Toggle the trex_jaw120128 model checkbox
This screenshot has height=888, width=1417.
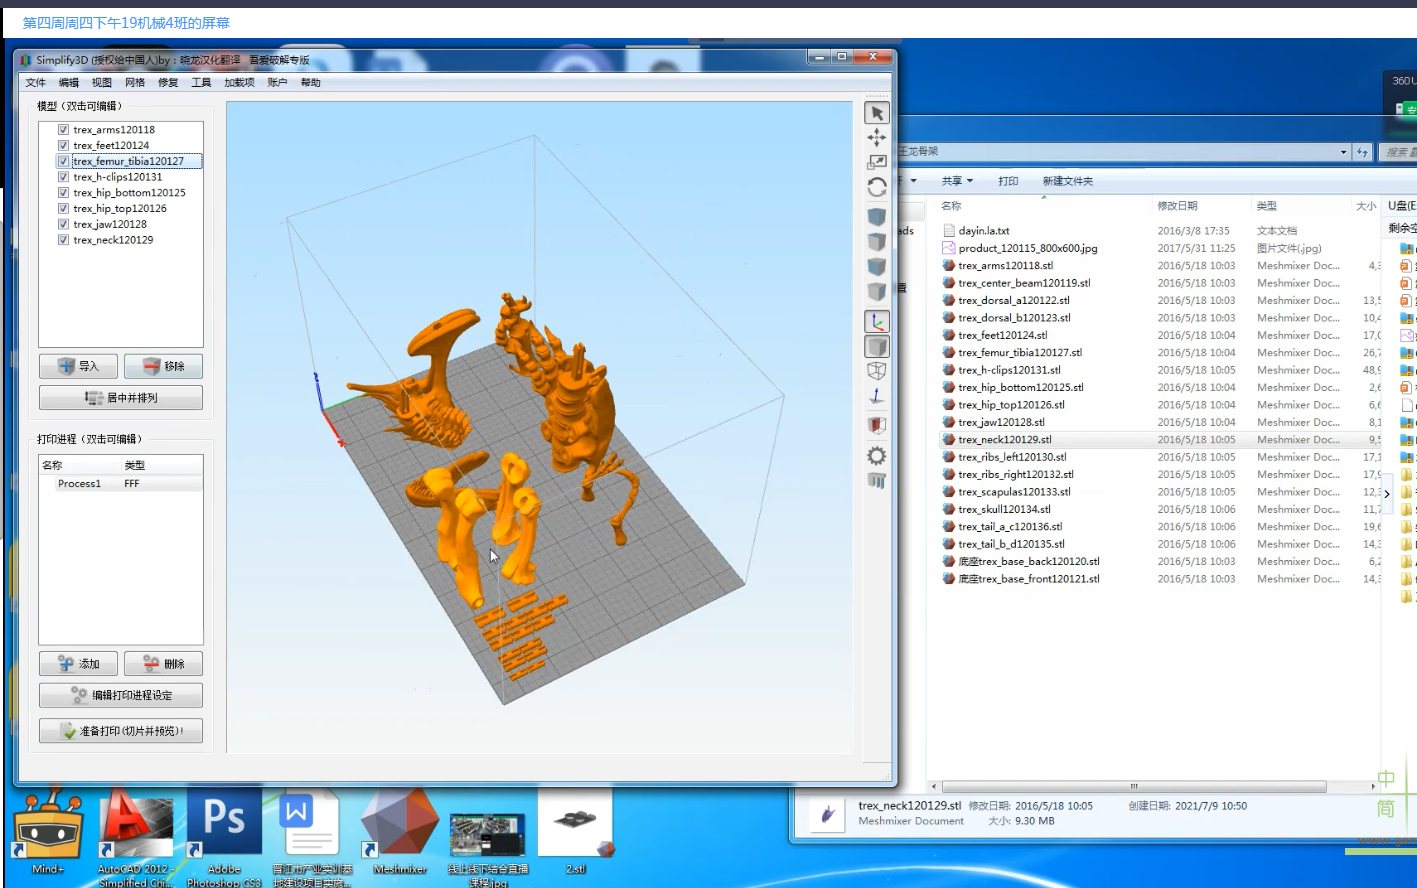point(63,225)
